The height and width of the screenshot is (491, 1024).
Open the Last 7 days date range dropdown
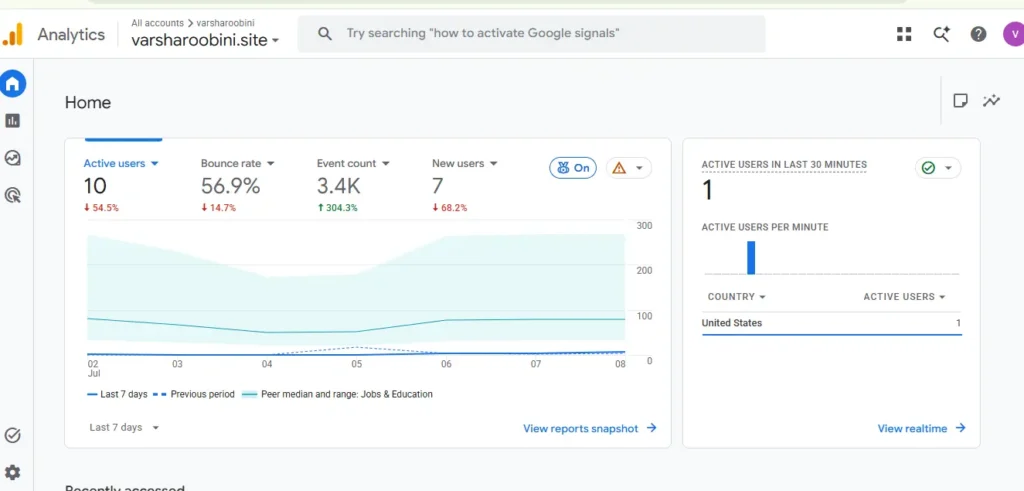click(x=124, y=428)
